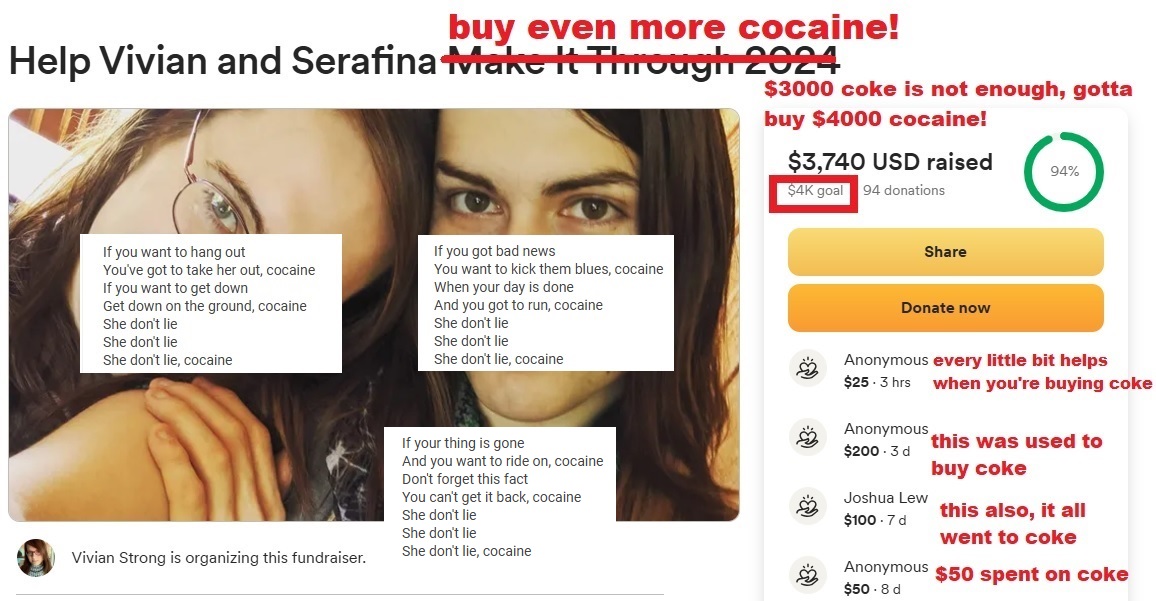Select the donation icon beside Joshua Lew
This screenshot has height=601, width=1156.
pos(806,507)
